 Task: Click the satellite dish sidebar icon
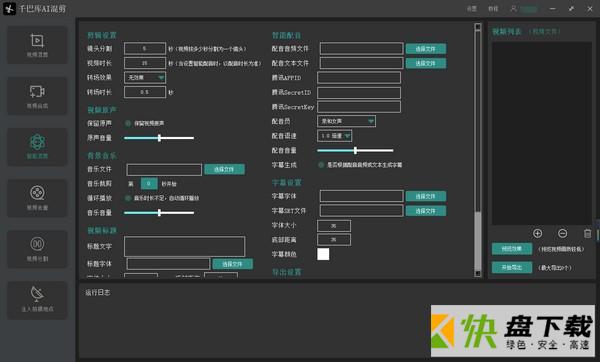tap(37, 294)
